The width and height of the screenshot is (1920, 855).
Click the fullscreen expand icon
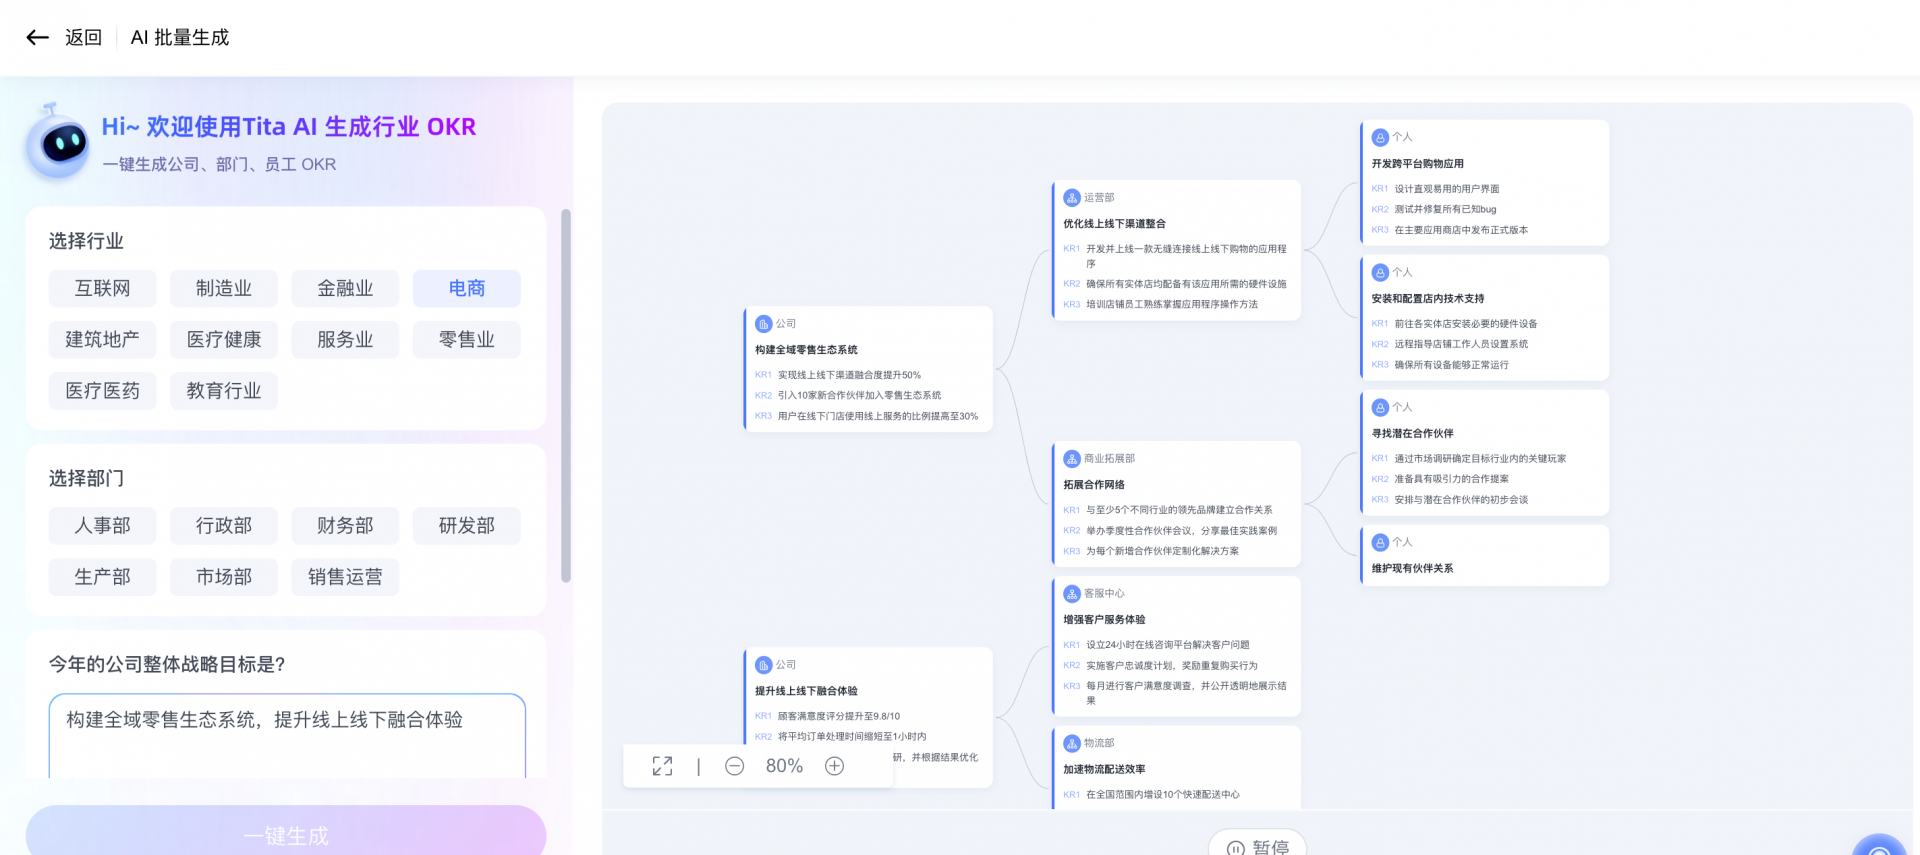[662, 766]
